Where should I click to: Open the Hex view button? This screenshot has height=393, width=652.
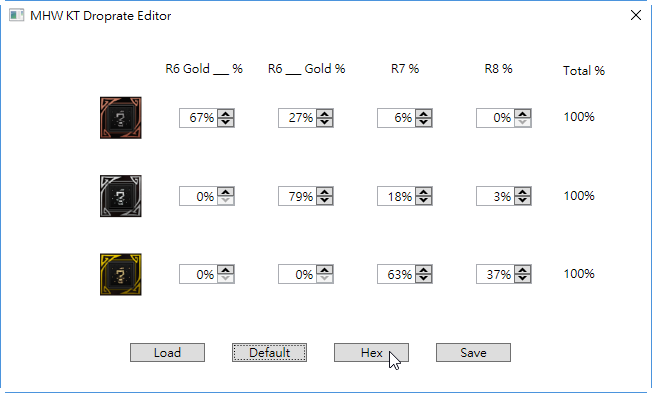[371, 353]
